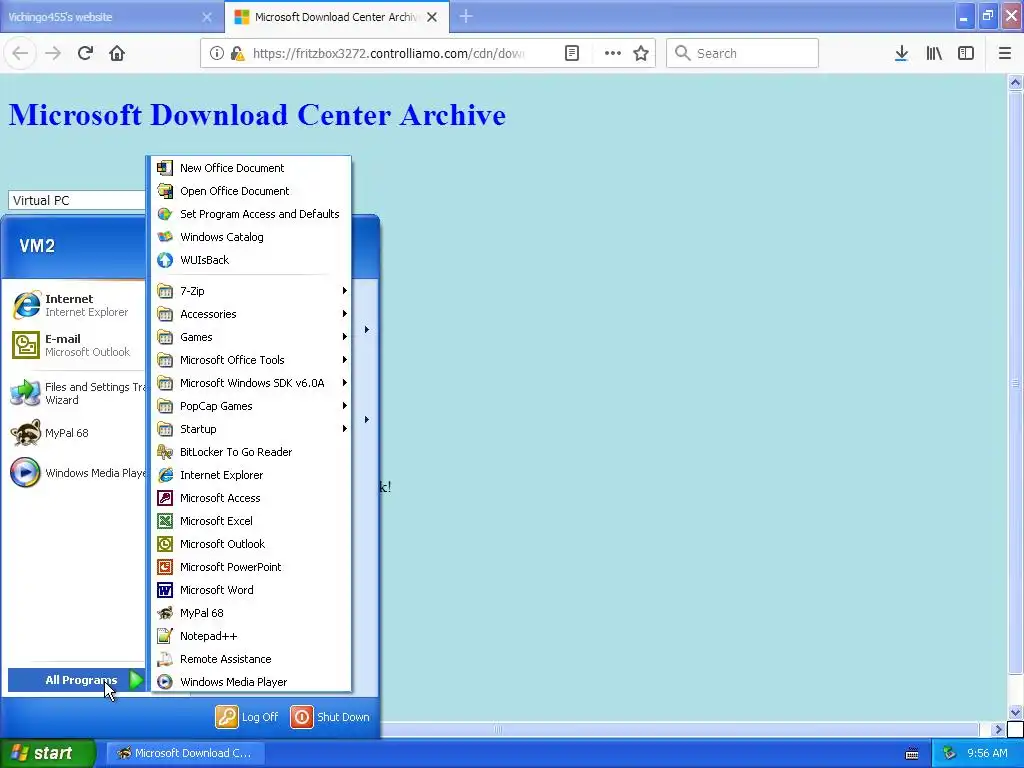Start Microsoft PowerPoint
Viewport: 1024px width, 768px height.
251,567
